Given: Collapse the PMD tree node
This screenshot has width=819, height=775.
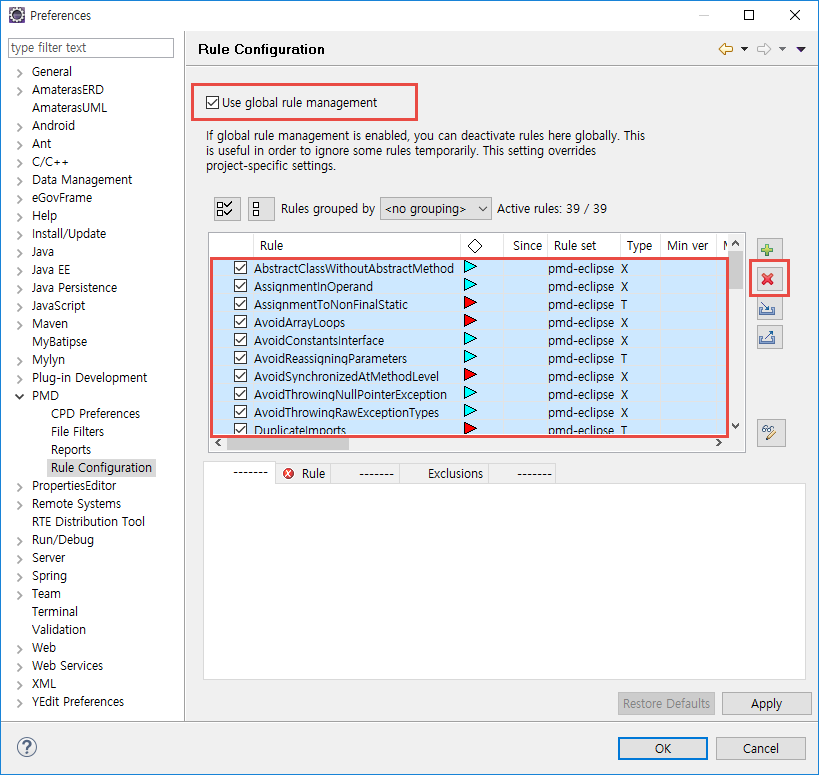Looking at the screenshot, I should click(x=19, y=396).
